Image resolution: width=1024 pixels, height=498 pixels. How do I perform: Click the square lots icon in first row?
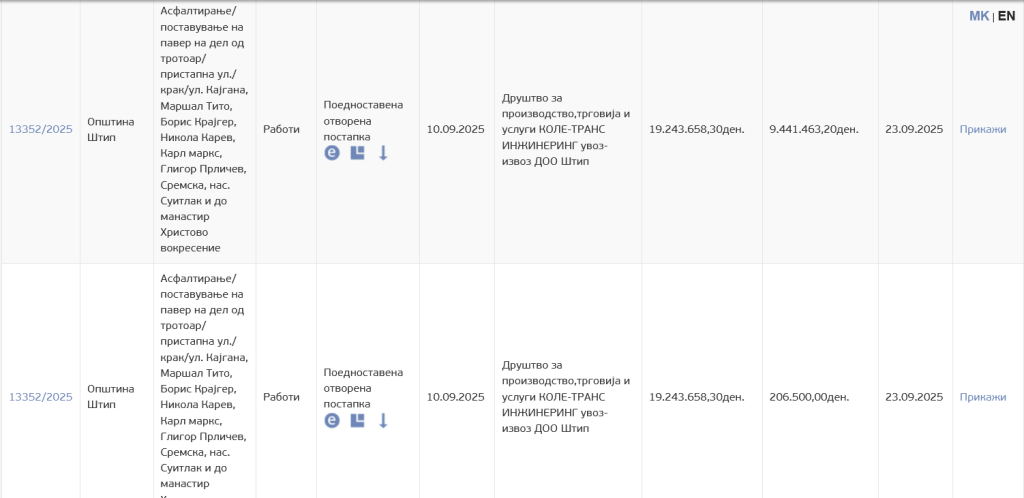(357, 153)
